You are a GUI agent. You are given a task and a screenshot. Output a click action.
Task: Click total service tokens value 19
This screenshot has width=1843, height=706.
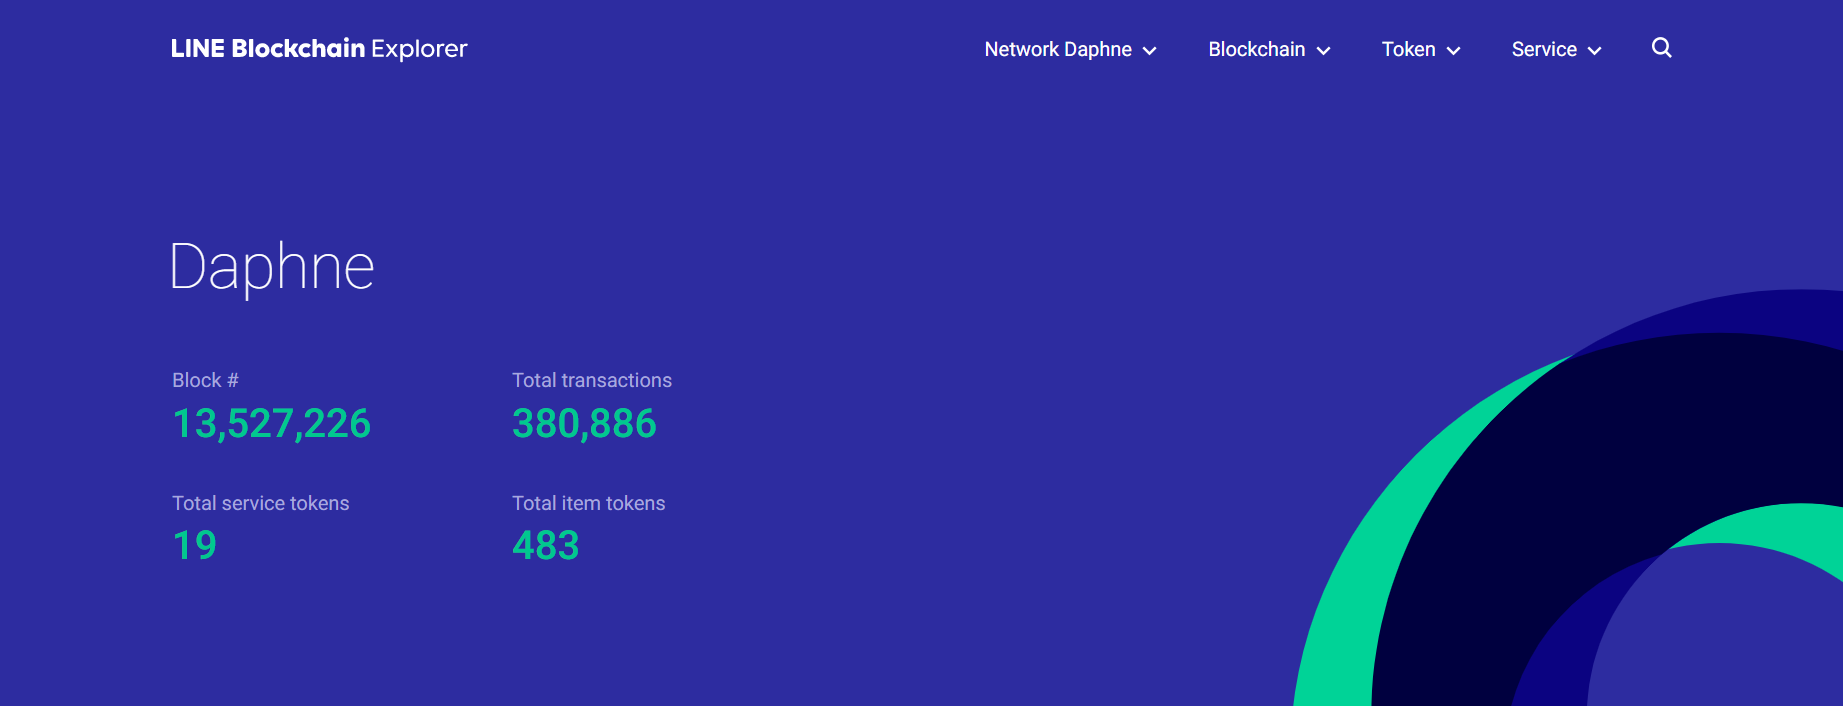pos(194,546)
